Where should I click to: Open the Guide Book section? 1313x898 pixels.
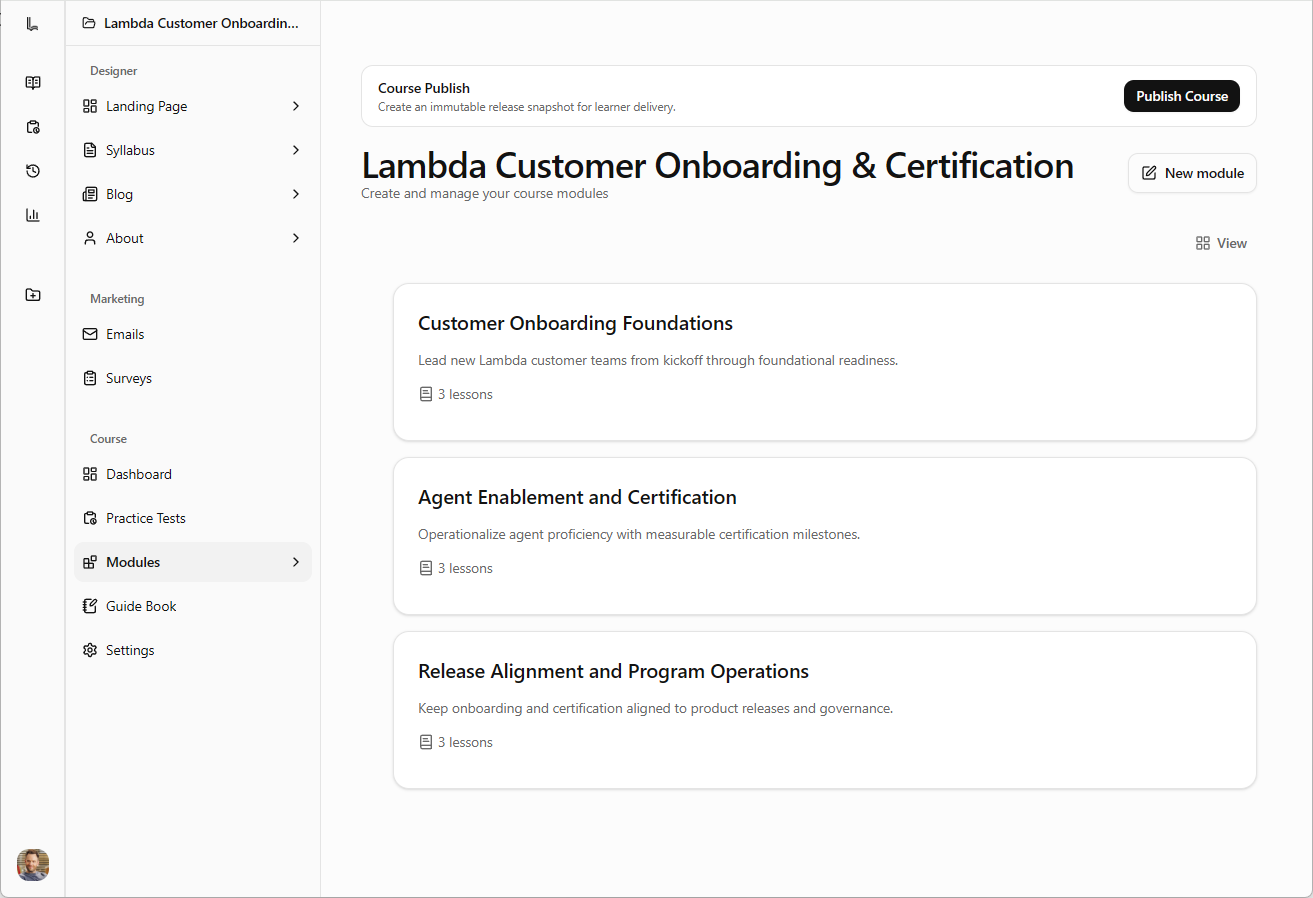[141, 605]
